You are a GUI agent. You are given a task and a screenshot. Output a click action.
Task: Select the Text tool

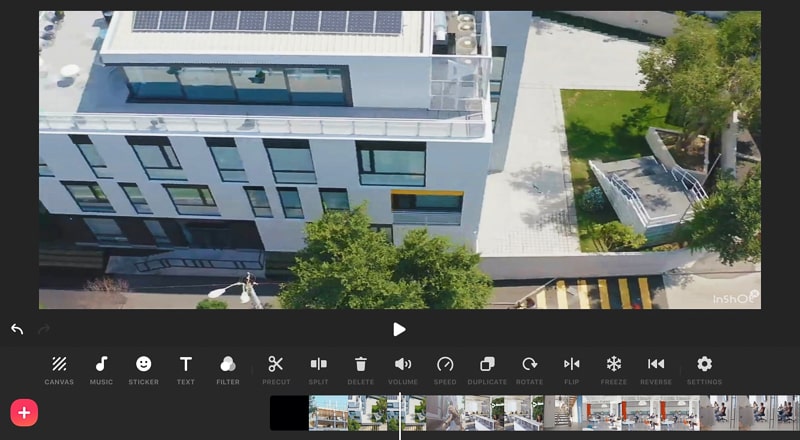[x=186, y=370]
